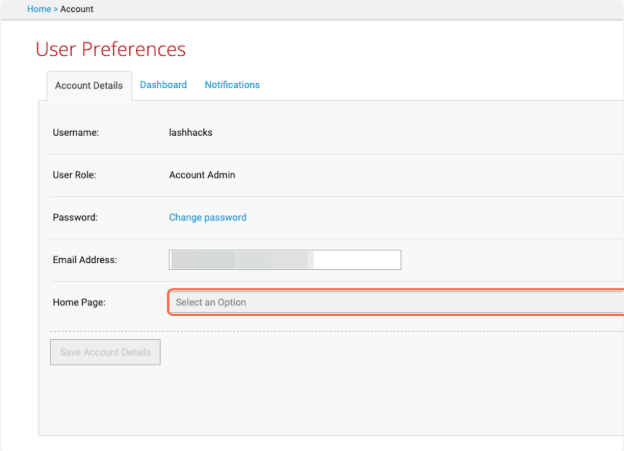This screenshot has height=451, width=624.
Task: Click the Home breadcrumb link
Action: coord(39,9)
